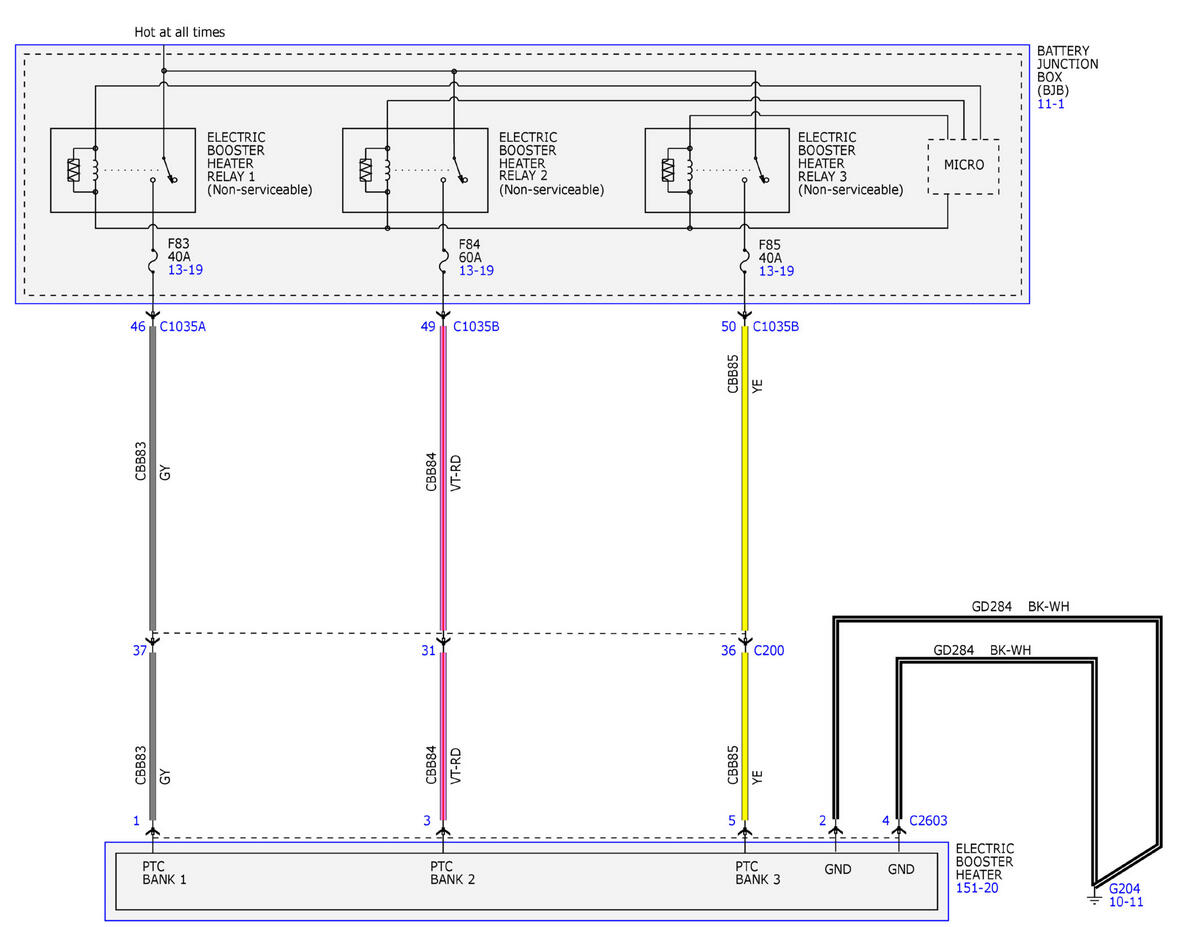Select pin 4 of connector C2603
Image resolution: width=1200 pixels, height=927 pixels.
coord(886,821)
